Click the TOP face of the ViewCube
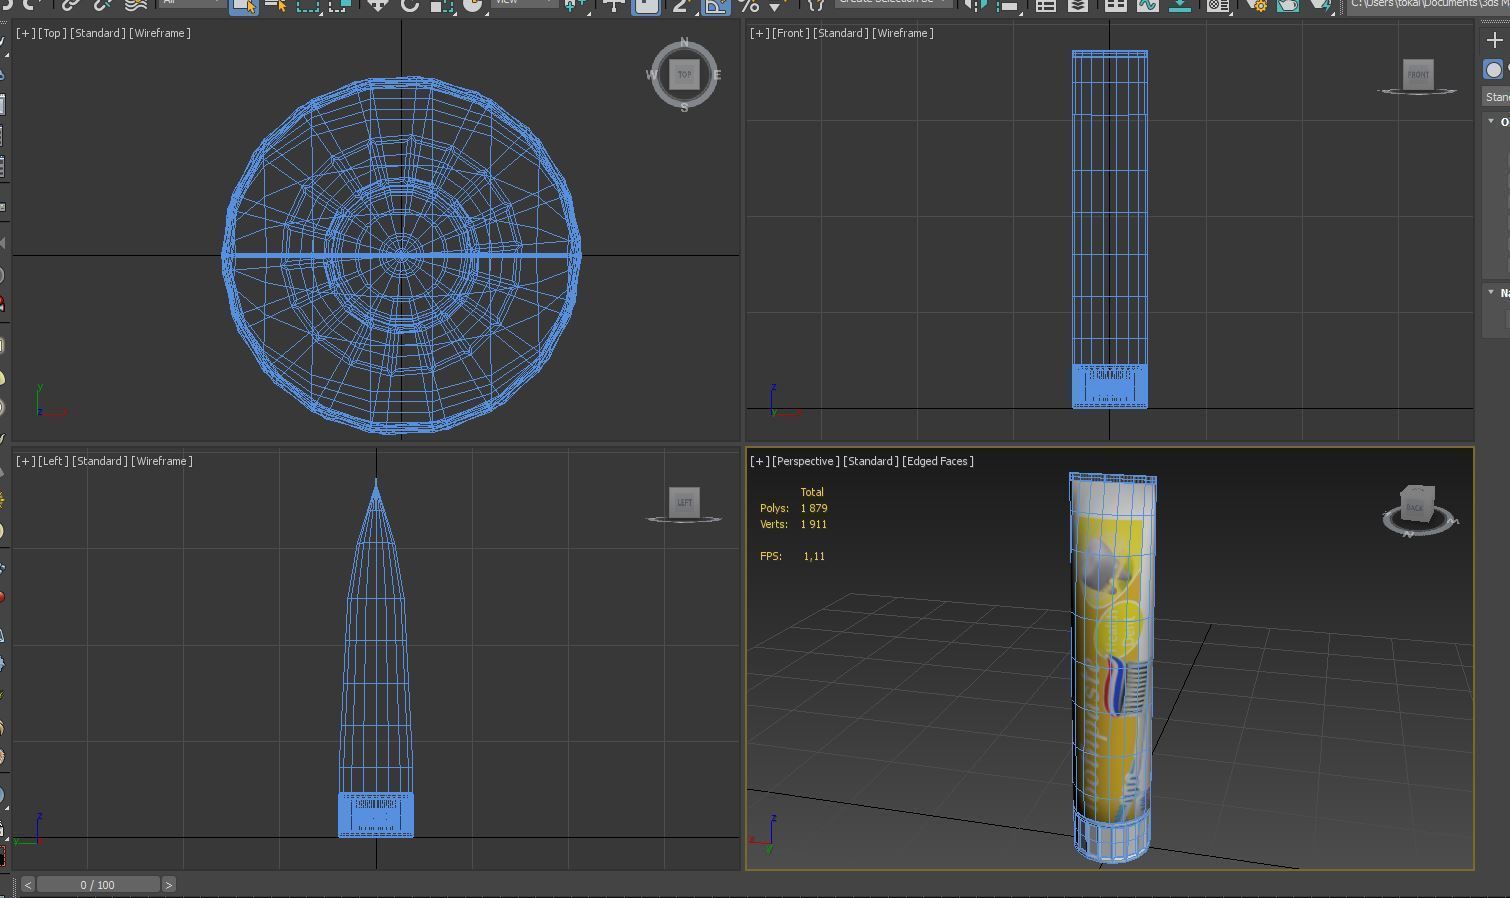This screenshot has height=898, width=1510. pos(685,74)
